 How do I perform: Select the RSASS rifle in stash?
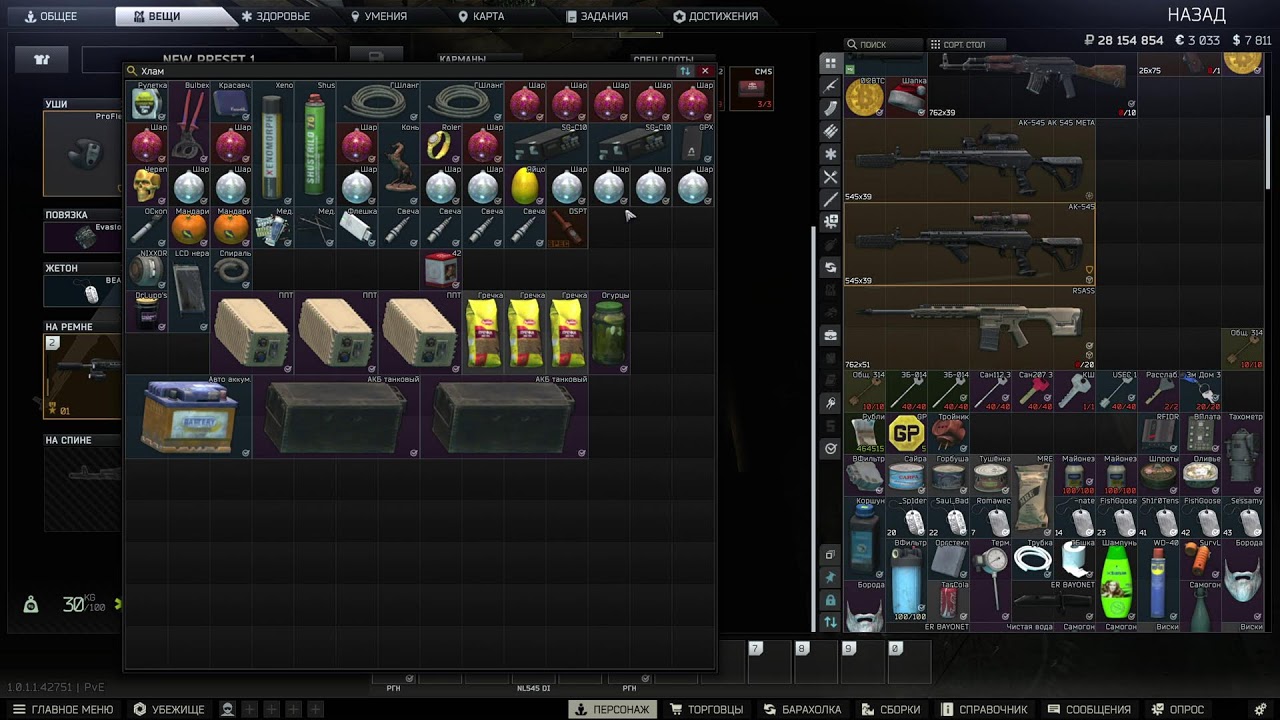pyautogui.click(x=970, y=328)
